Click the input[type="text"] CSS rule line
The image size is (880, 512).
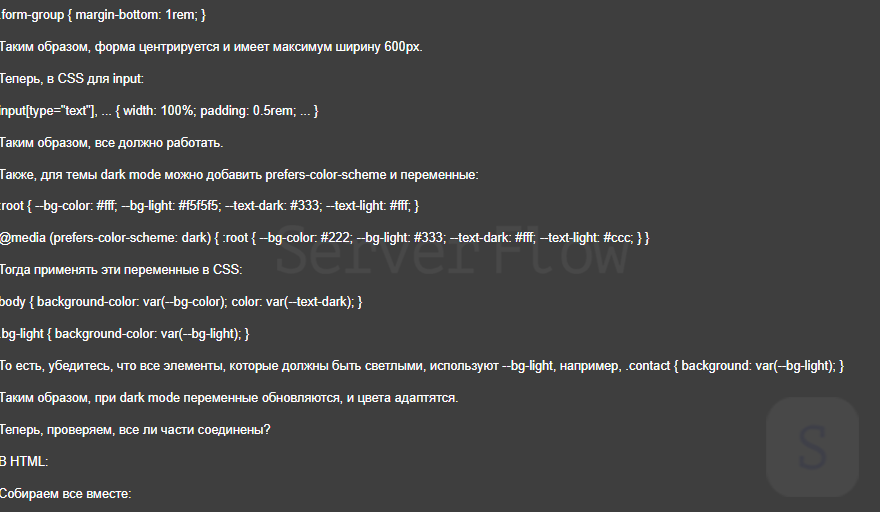159,110
